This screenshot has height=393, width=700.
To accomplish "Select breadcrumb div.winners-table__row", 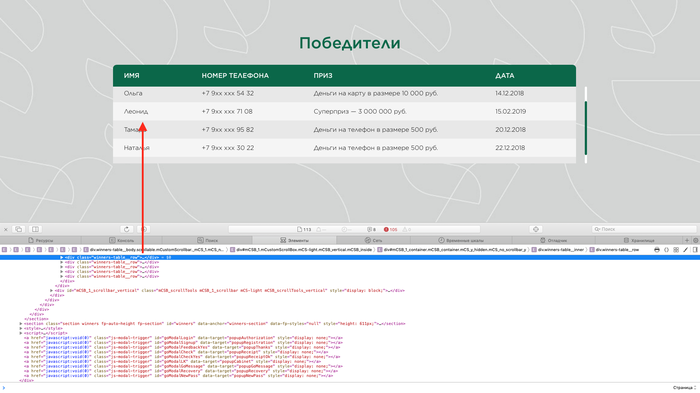I will pyautogui.click(x=614, y=250).
